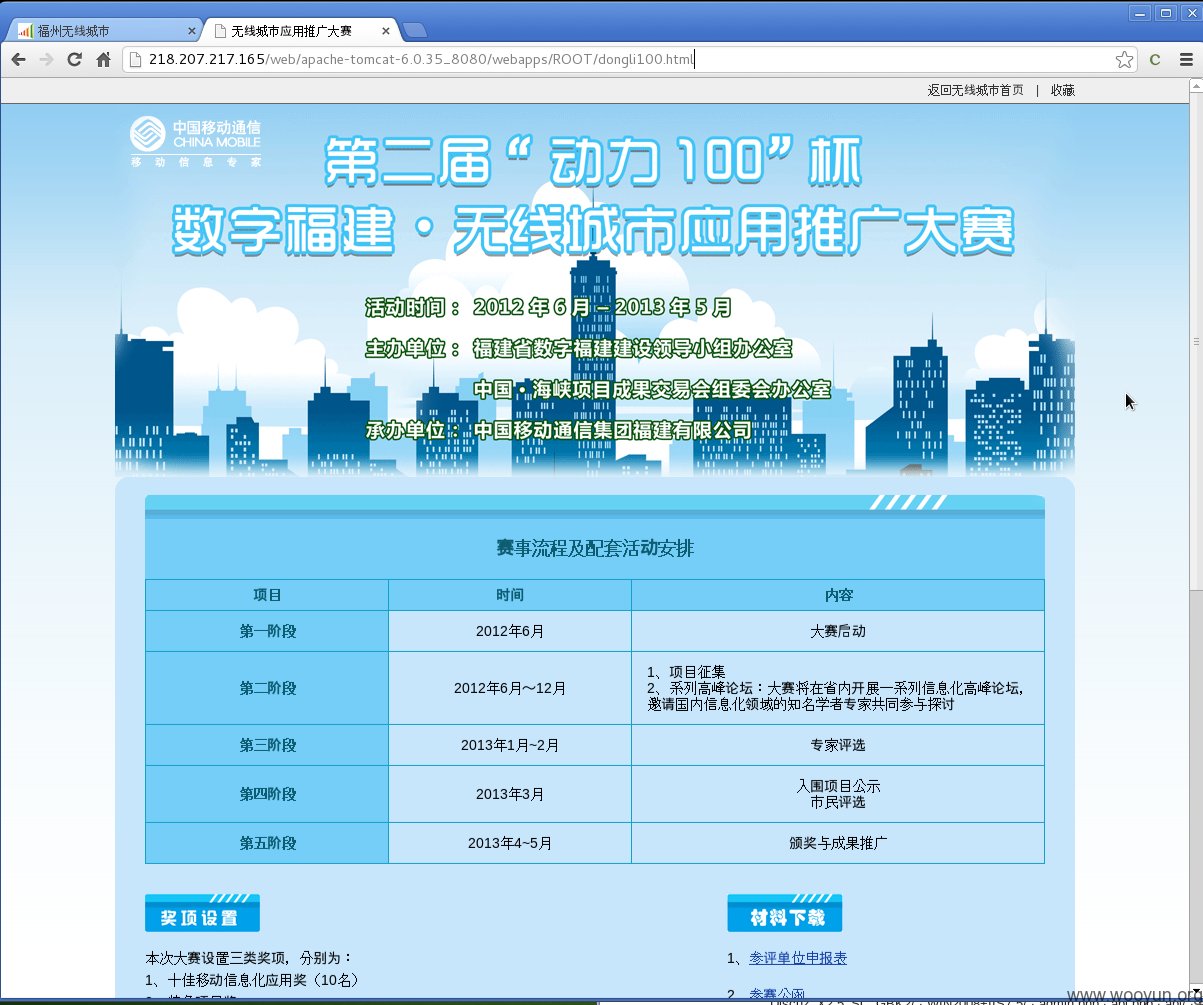The width and height of the screenshot is (1203, 1005).
Task: Click the 第五阶段 row label
Action: [267, 843]
